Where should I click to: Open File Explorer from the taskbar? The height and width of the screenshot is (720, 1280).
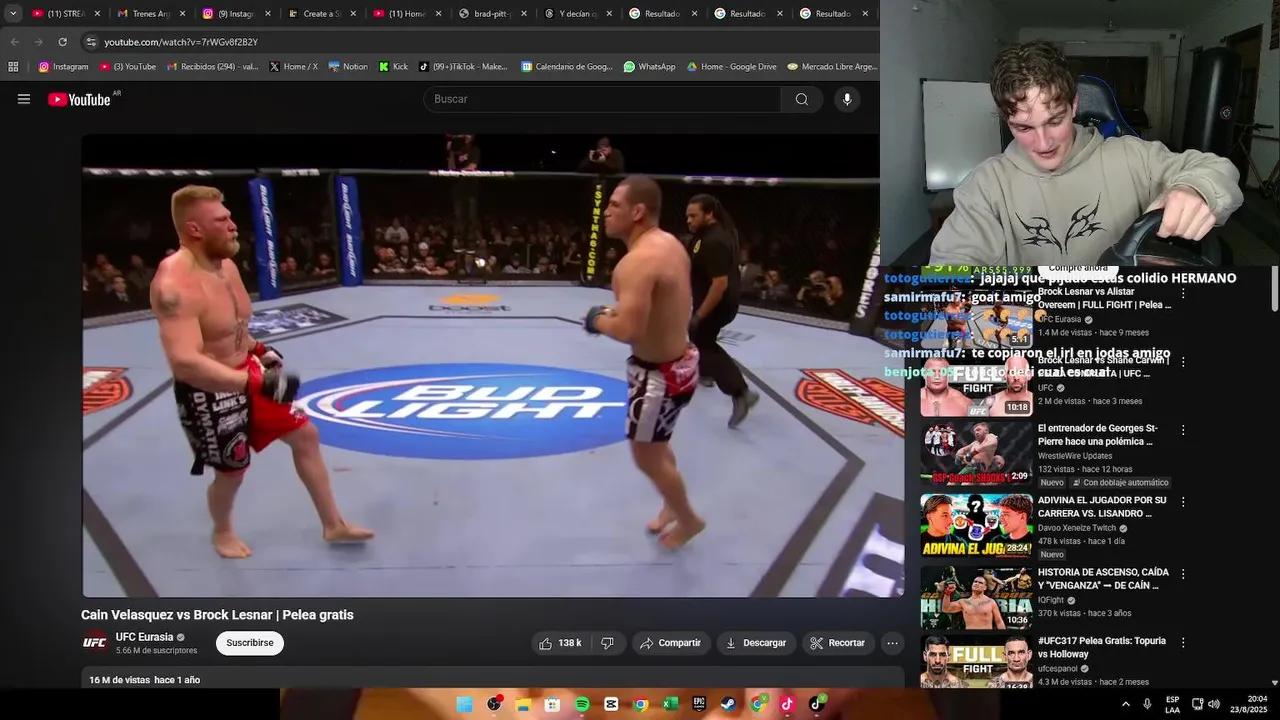click(523, 704)
